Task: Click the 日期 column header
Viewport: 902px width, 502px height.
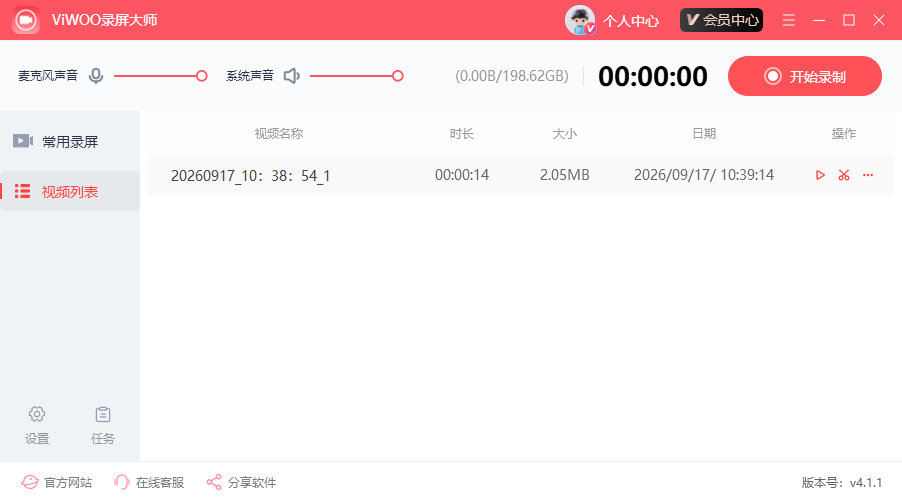Action: [x=704, y=134]
